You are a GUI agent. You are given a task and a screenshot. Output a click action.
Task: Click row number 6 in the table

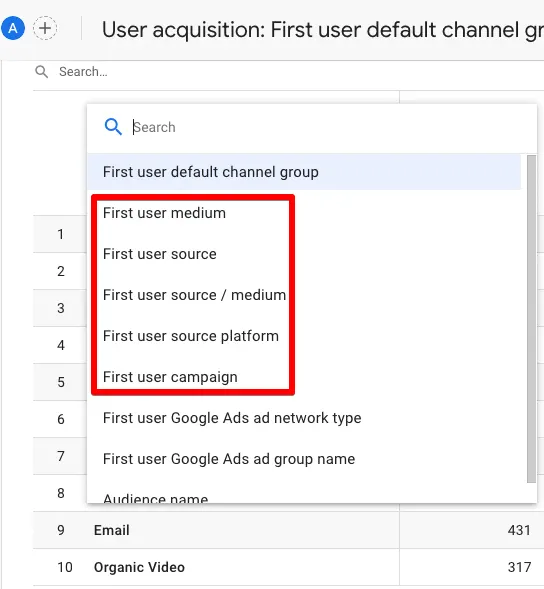point(61,419)
